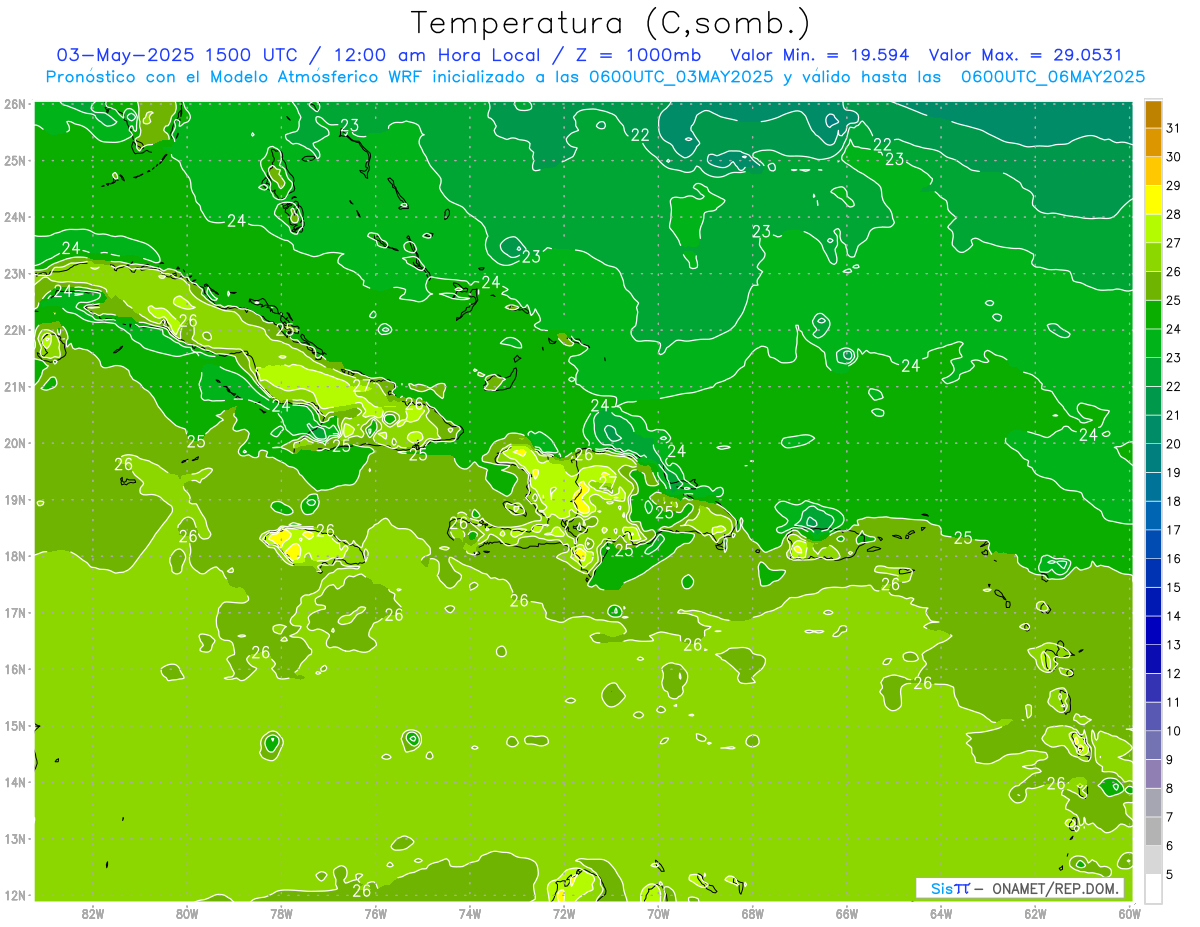The width and height of the screenshot is (1200, 927).
Task: Click the "74W" longitude axis label
Action: [x=469, y=913]
